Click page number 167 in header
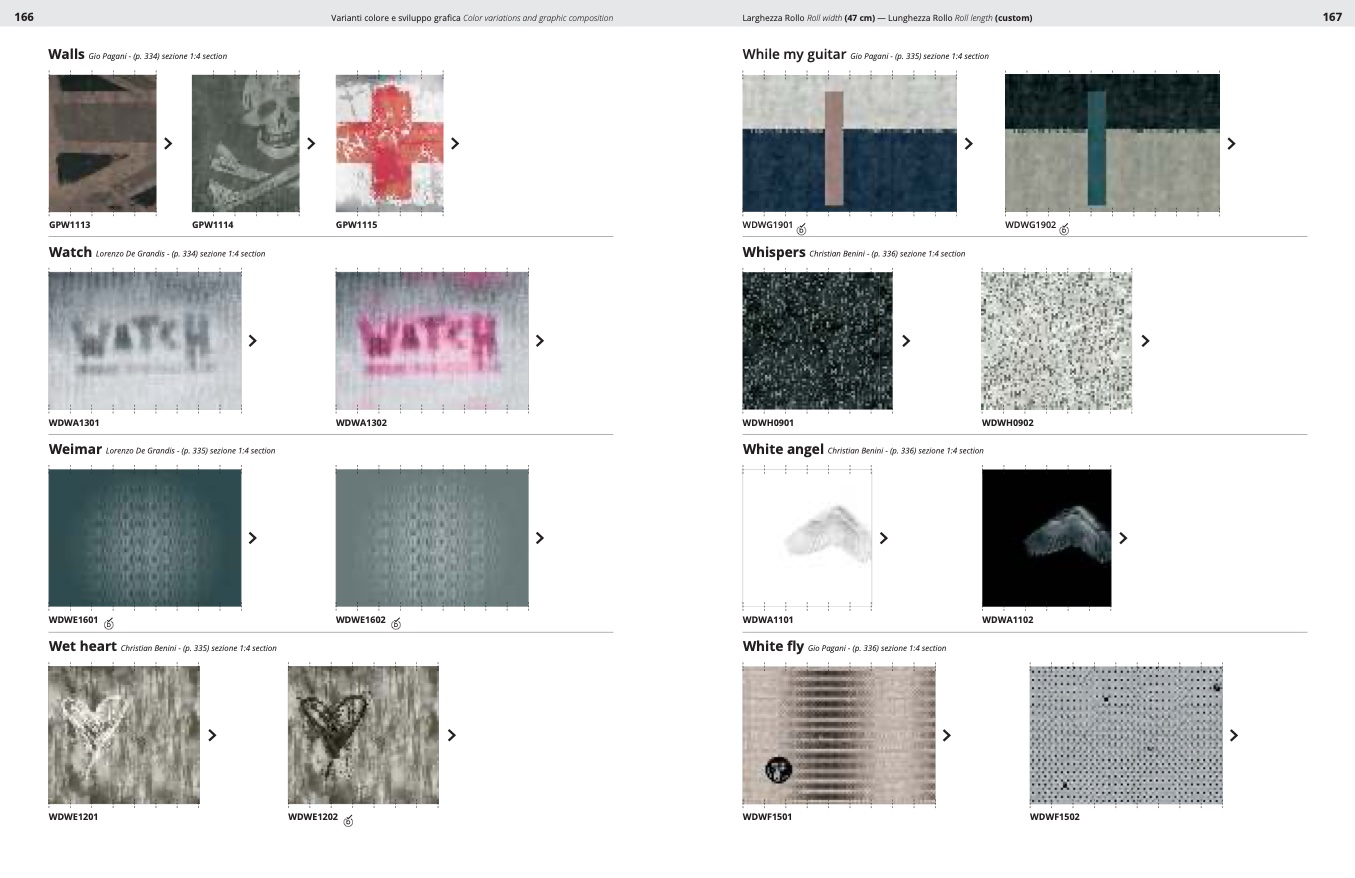Viewport: 1355px width, 878px height. (1331, 17)
